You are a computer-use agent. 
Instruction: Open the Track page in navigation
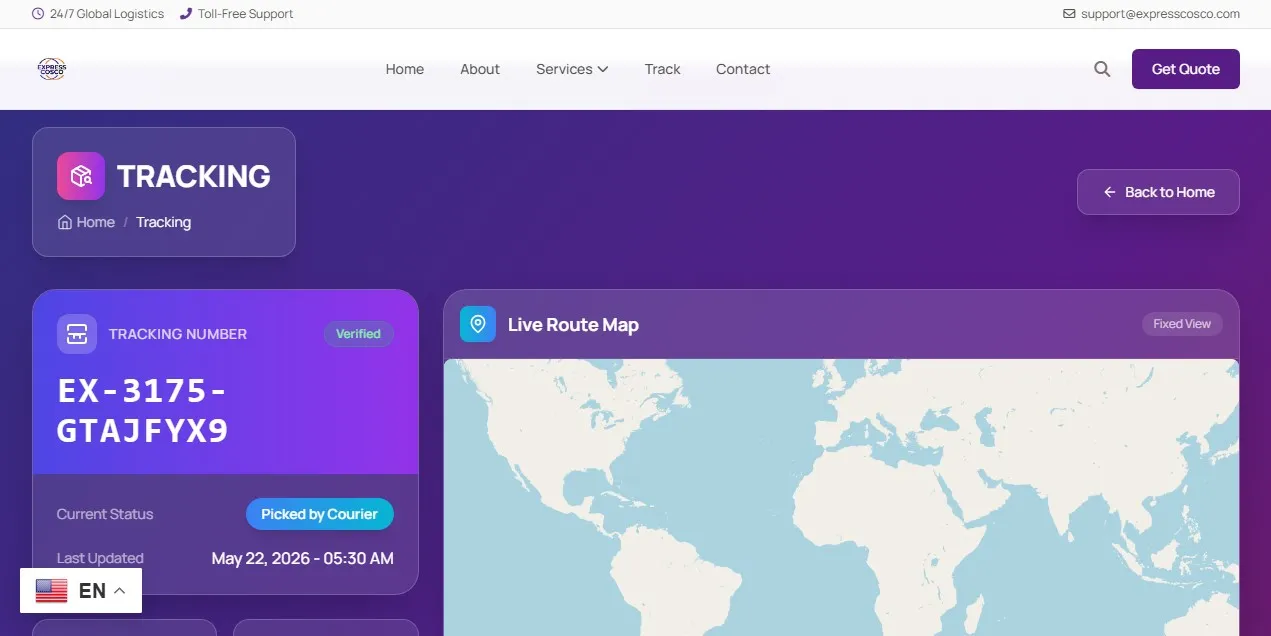pos(663,69)
